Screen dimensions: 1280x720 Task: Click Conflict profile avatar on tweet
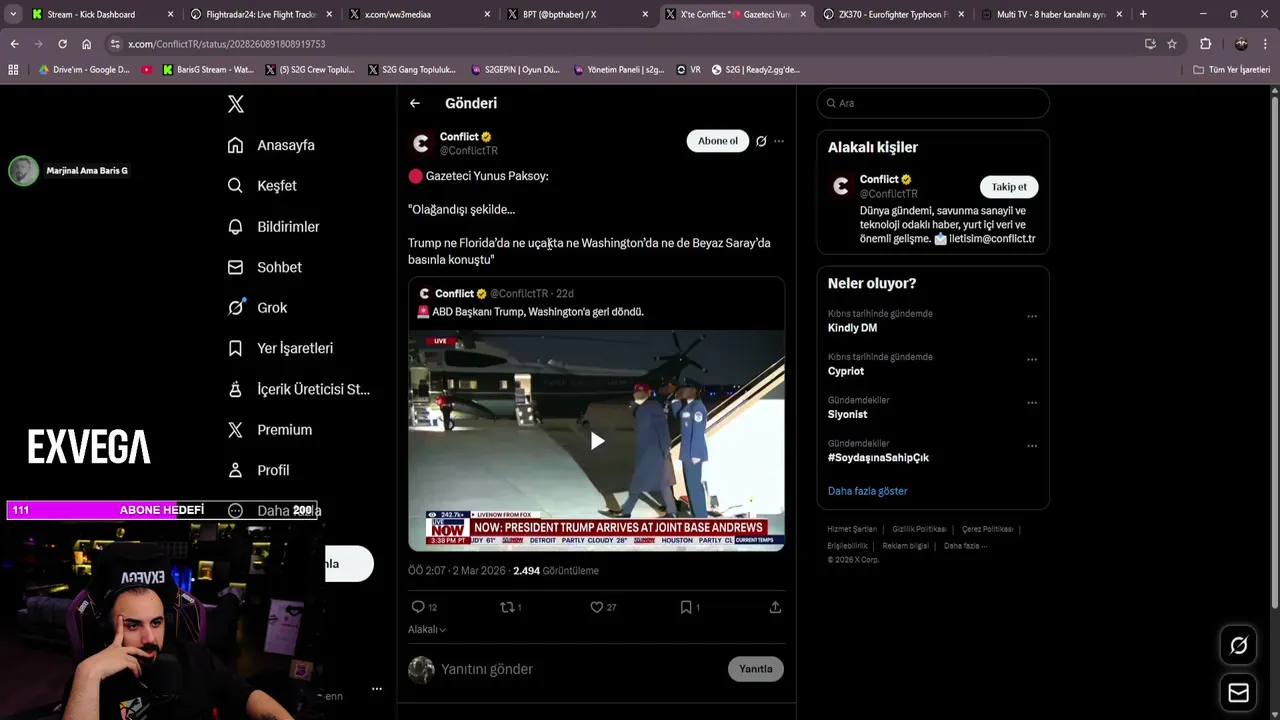(x=421, y=143)
